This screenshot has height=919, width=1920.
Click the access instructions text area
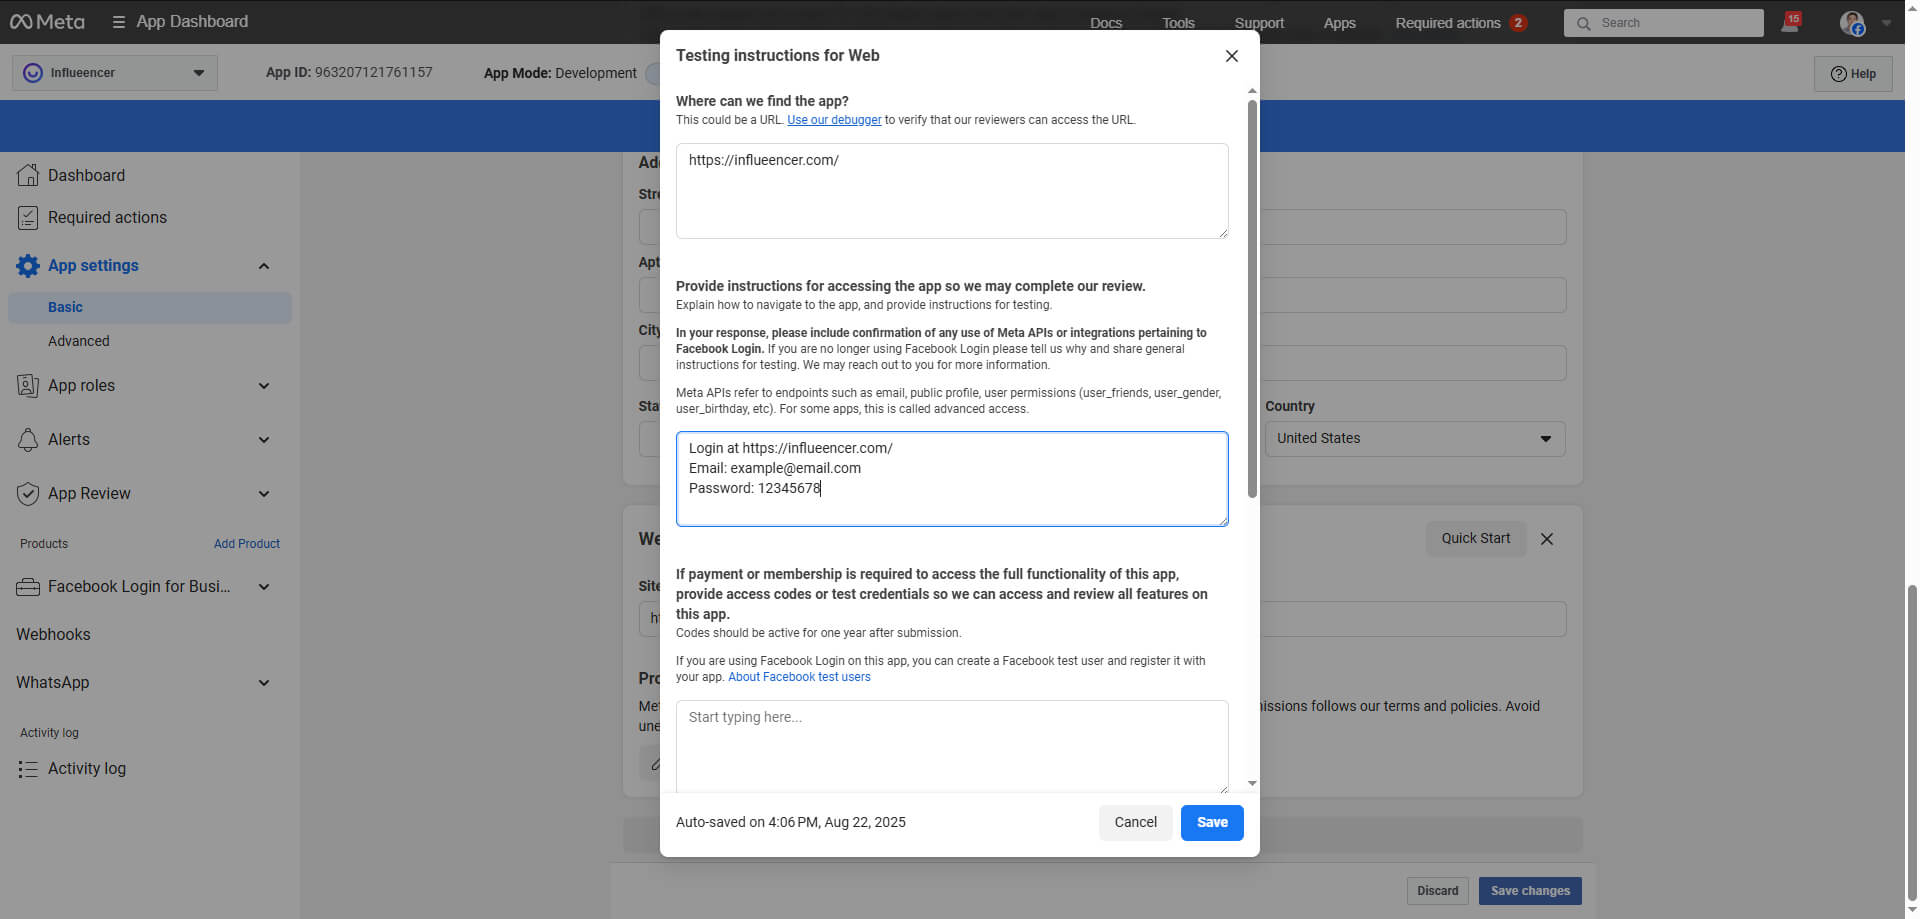[952, 479]
